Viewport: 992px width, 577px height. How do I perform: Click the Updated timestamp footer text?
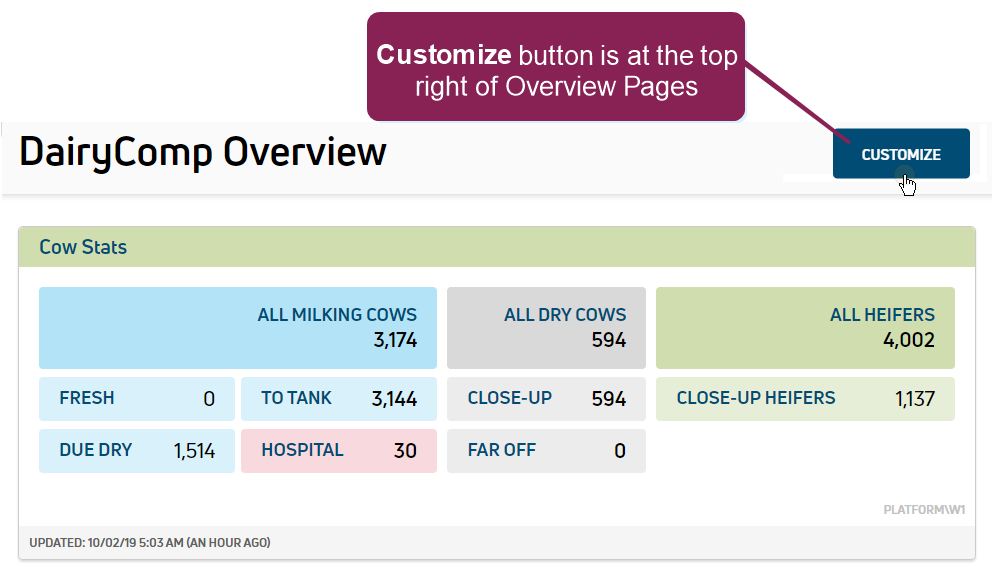pos(150,543)
